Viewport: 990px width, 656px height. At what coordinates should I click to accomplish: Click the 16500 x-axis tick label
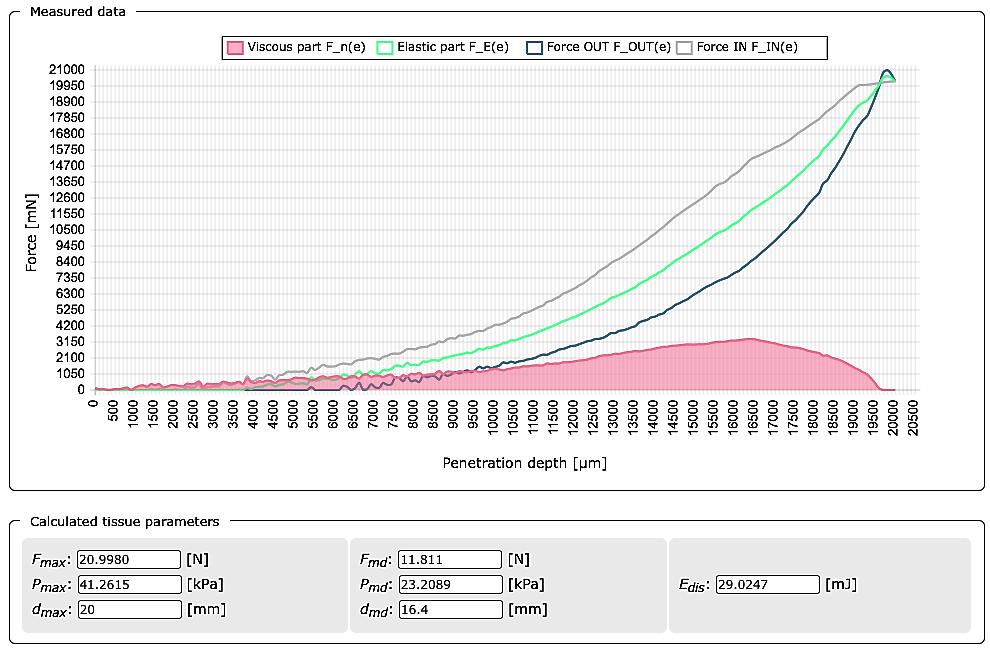click(753, 418)
